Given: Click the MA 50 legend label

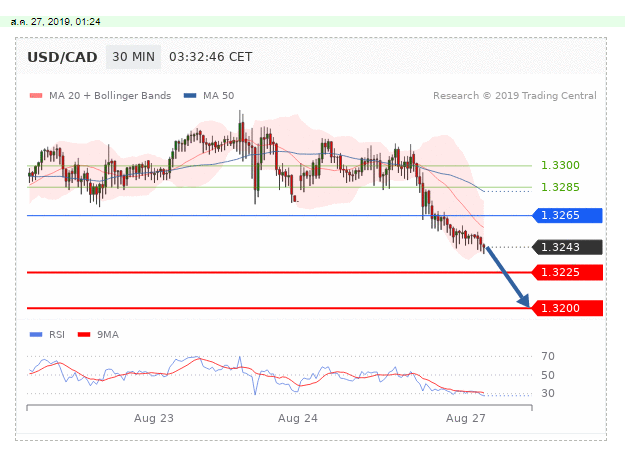Looking at the screenshot, I should click(218, 96).
